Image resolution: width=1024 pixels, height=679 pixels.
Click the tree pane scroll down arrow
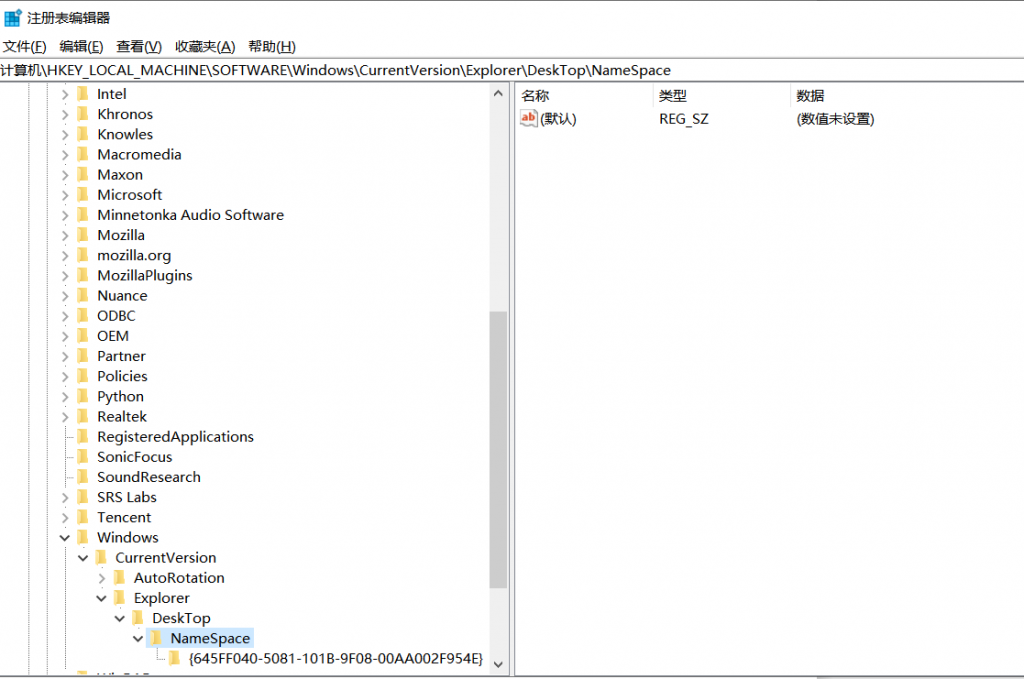[x=498, y=665]
